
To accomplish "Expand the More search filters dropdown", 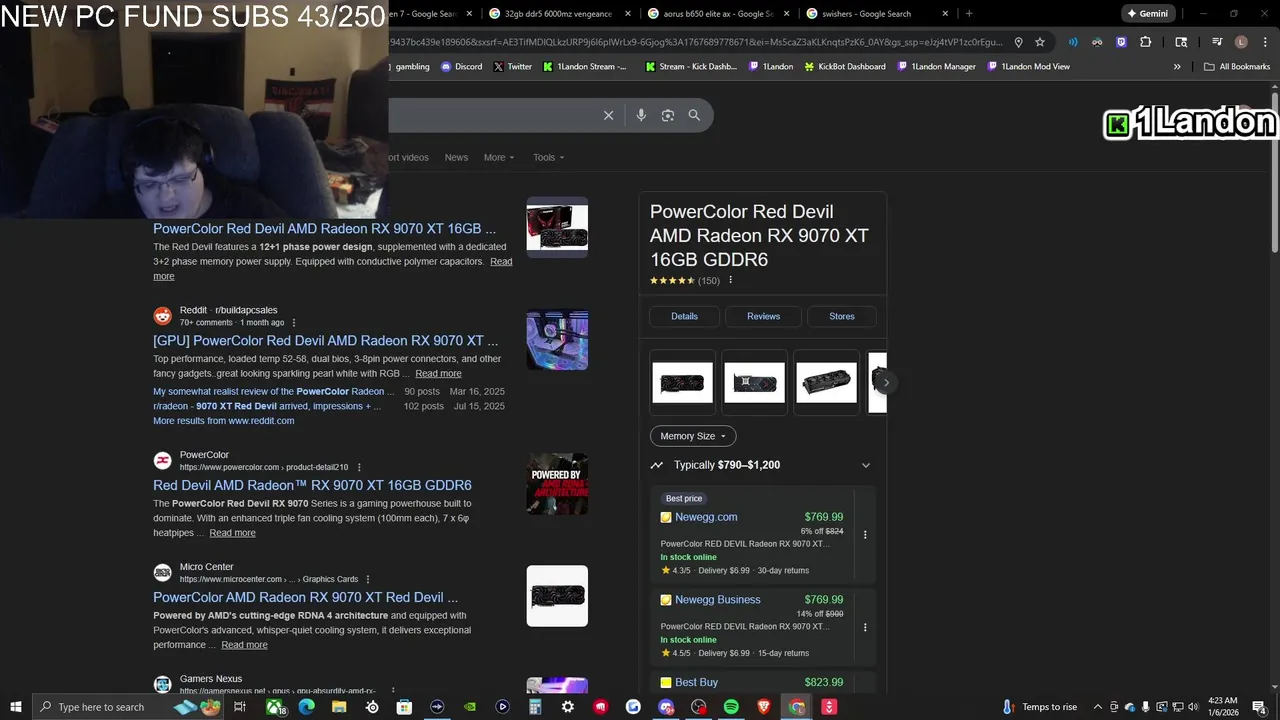I will [x=499, y=157].
